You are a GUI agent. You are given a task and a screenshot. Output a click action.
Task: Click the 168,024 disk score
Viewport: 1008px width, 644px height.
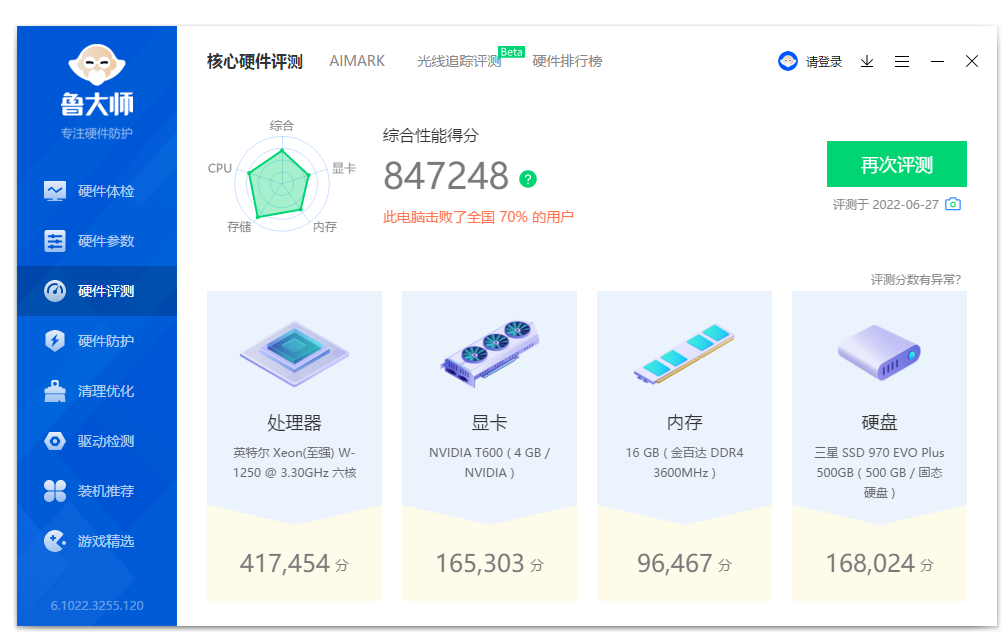(x=870, y=564)
